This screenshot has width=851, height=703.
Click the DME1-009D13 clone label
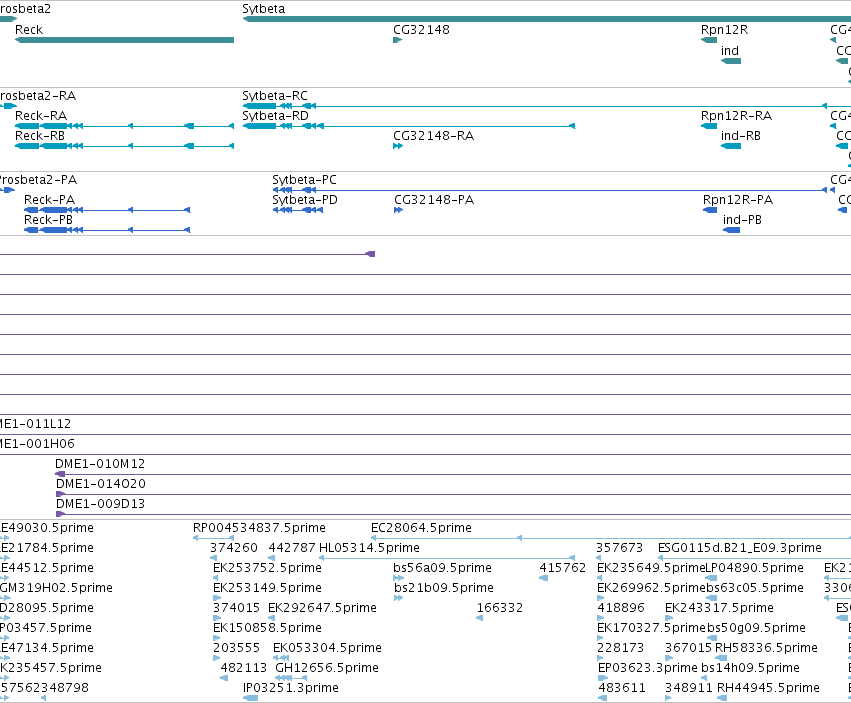click(x=100, y=504)
